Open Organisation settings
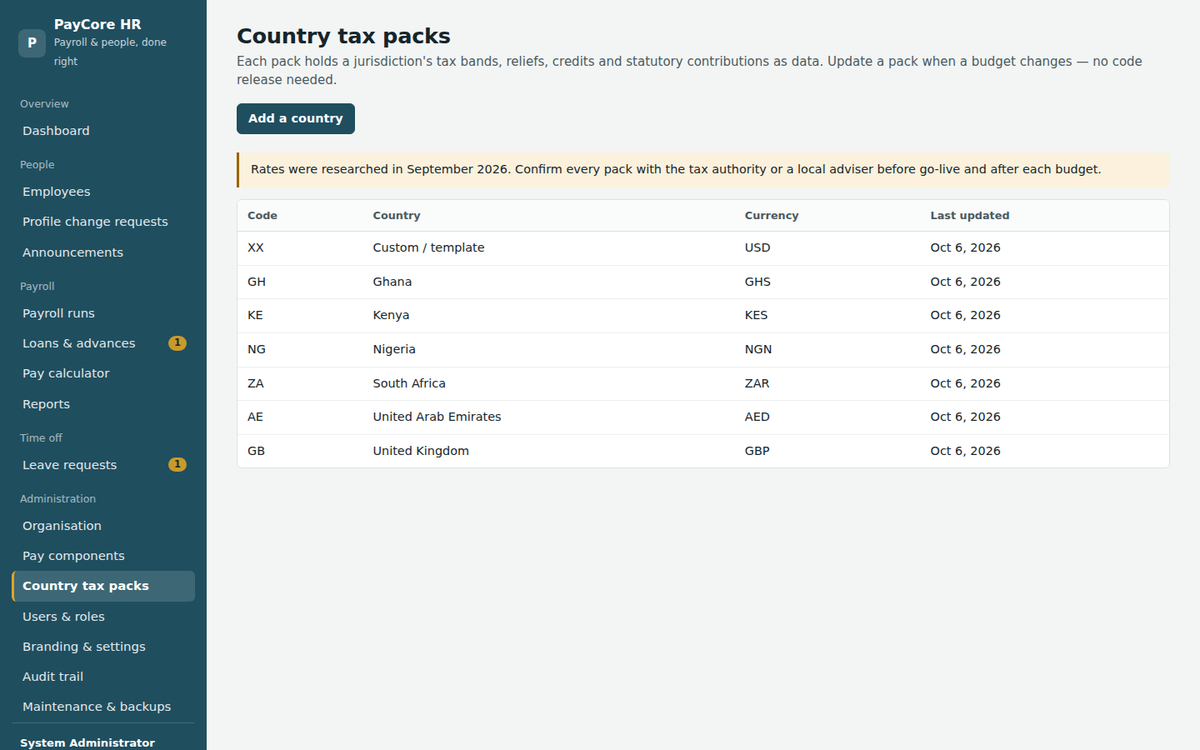1200x750 pixels. 103,526
